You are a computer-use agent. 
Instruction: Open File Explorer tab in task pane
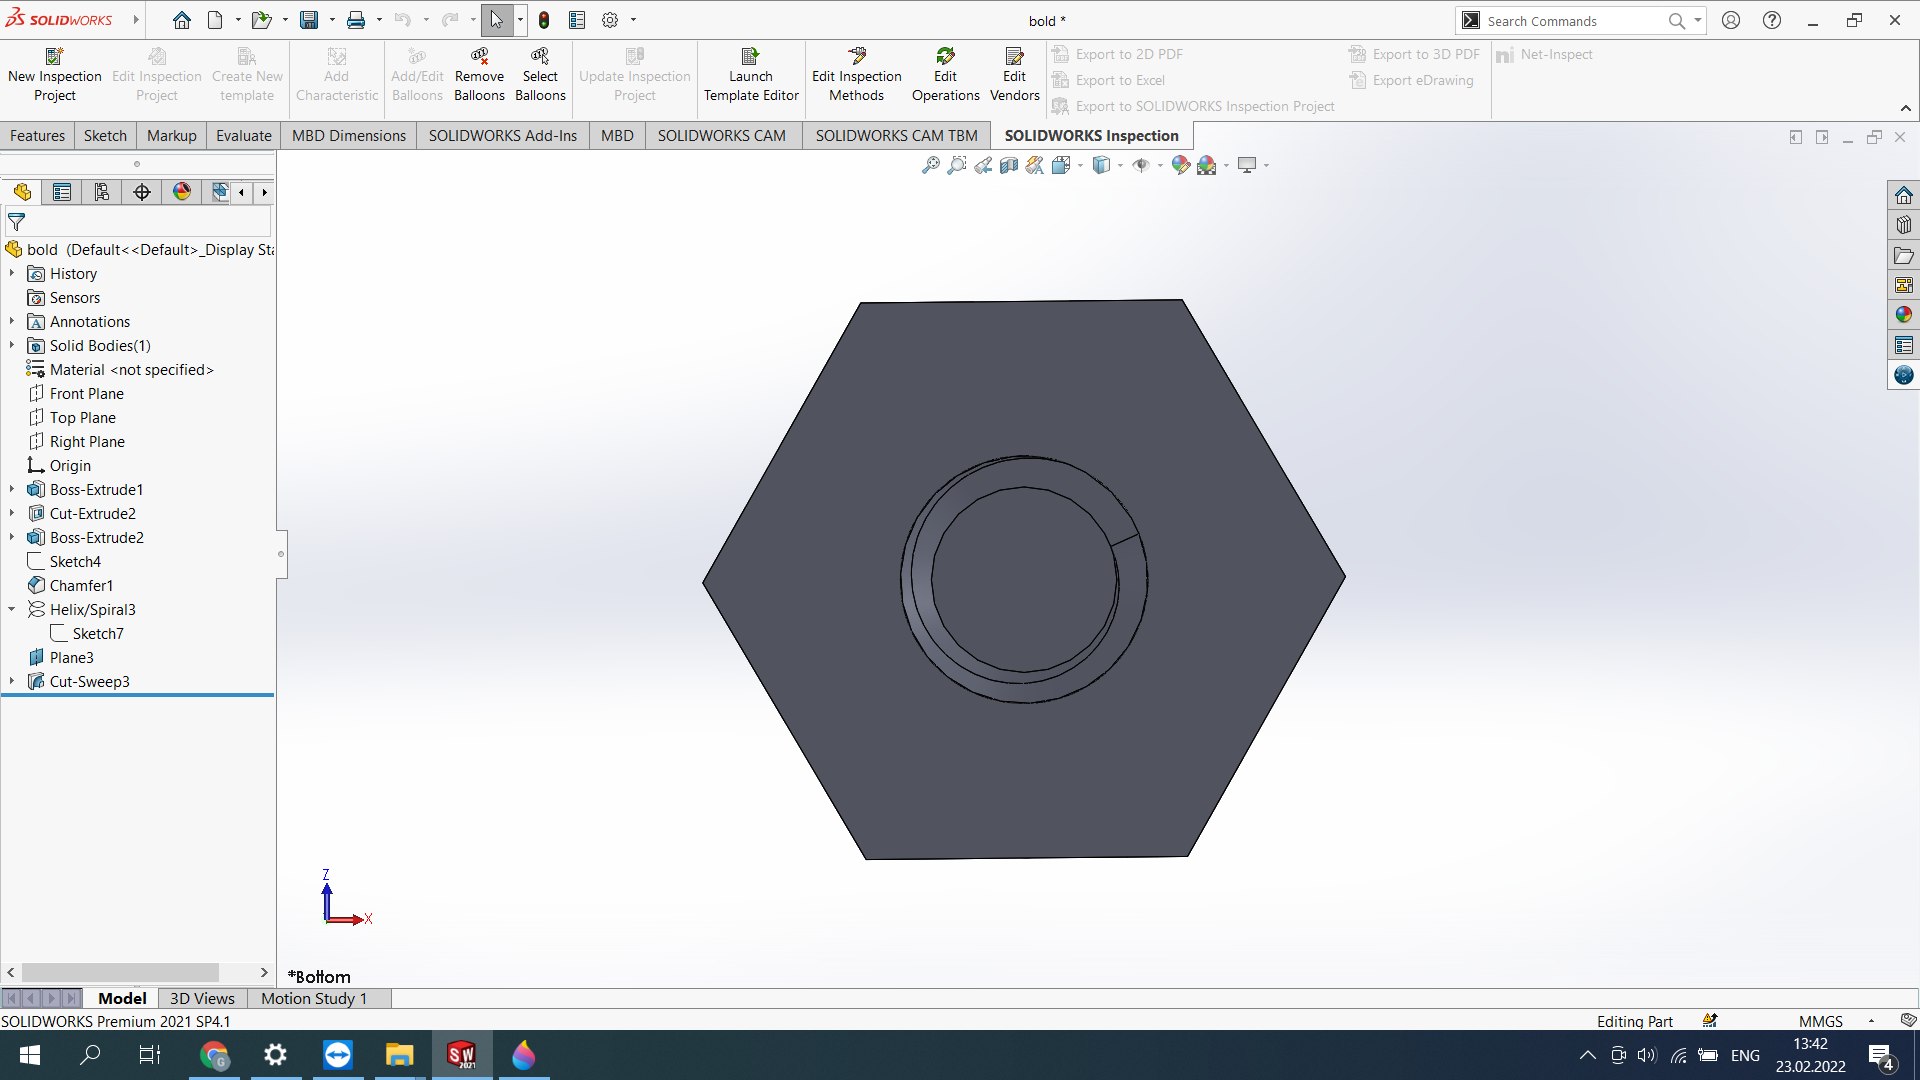(1903, 255)
